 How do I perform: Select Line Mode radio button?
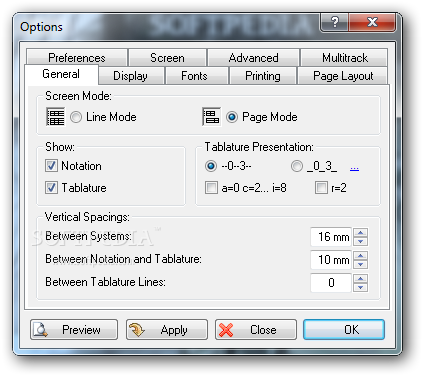click(x=76, y=117)
